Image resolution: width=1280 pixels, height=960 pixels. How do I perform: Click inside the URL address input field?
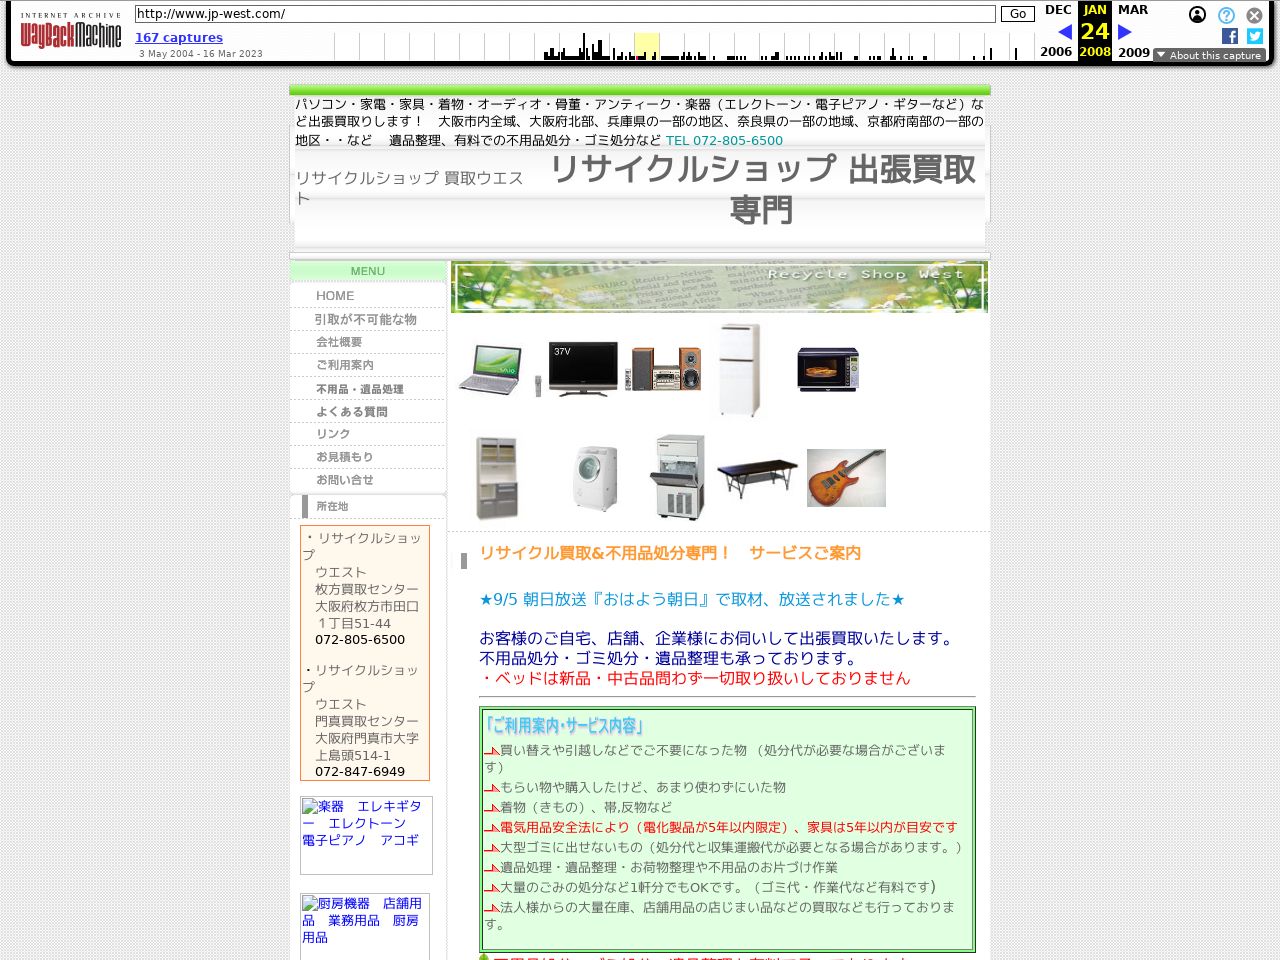pyautogui.click(x=560, y=14)
